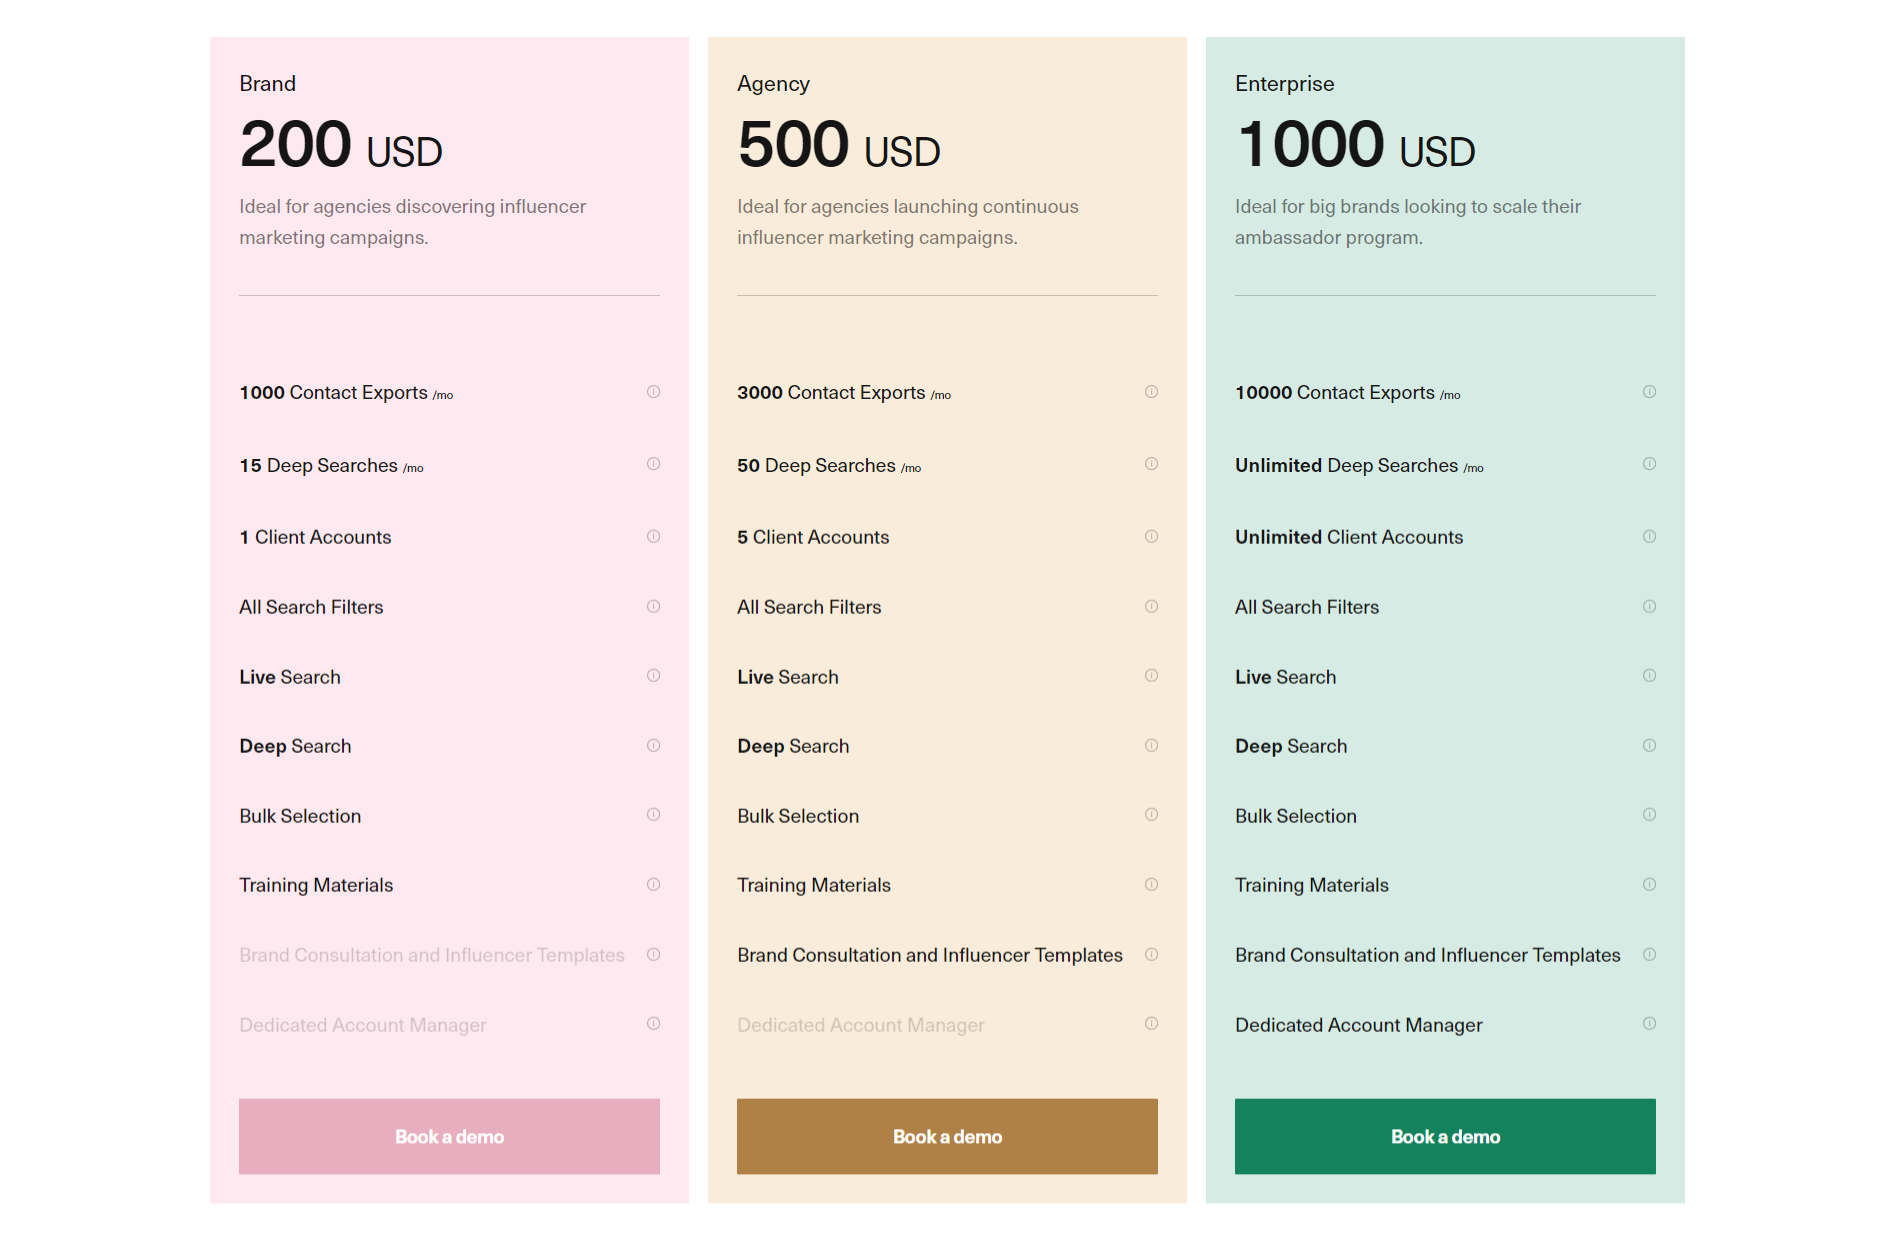Click info icon for 1000 Contact Exports

tap(653, 392)
